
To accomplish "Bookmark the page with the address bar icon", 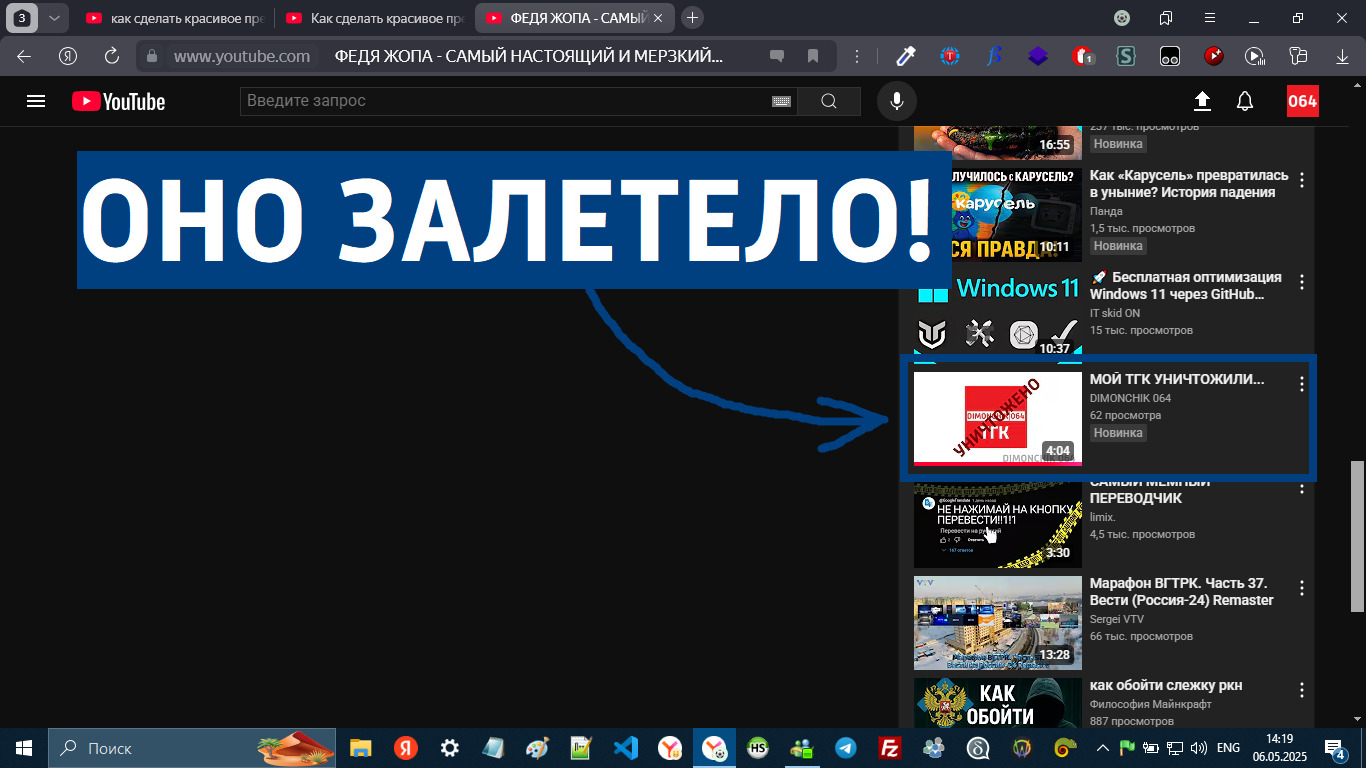I will pyautogui.click(x=813, y=56).
